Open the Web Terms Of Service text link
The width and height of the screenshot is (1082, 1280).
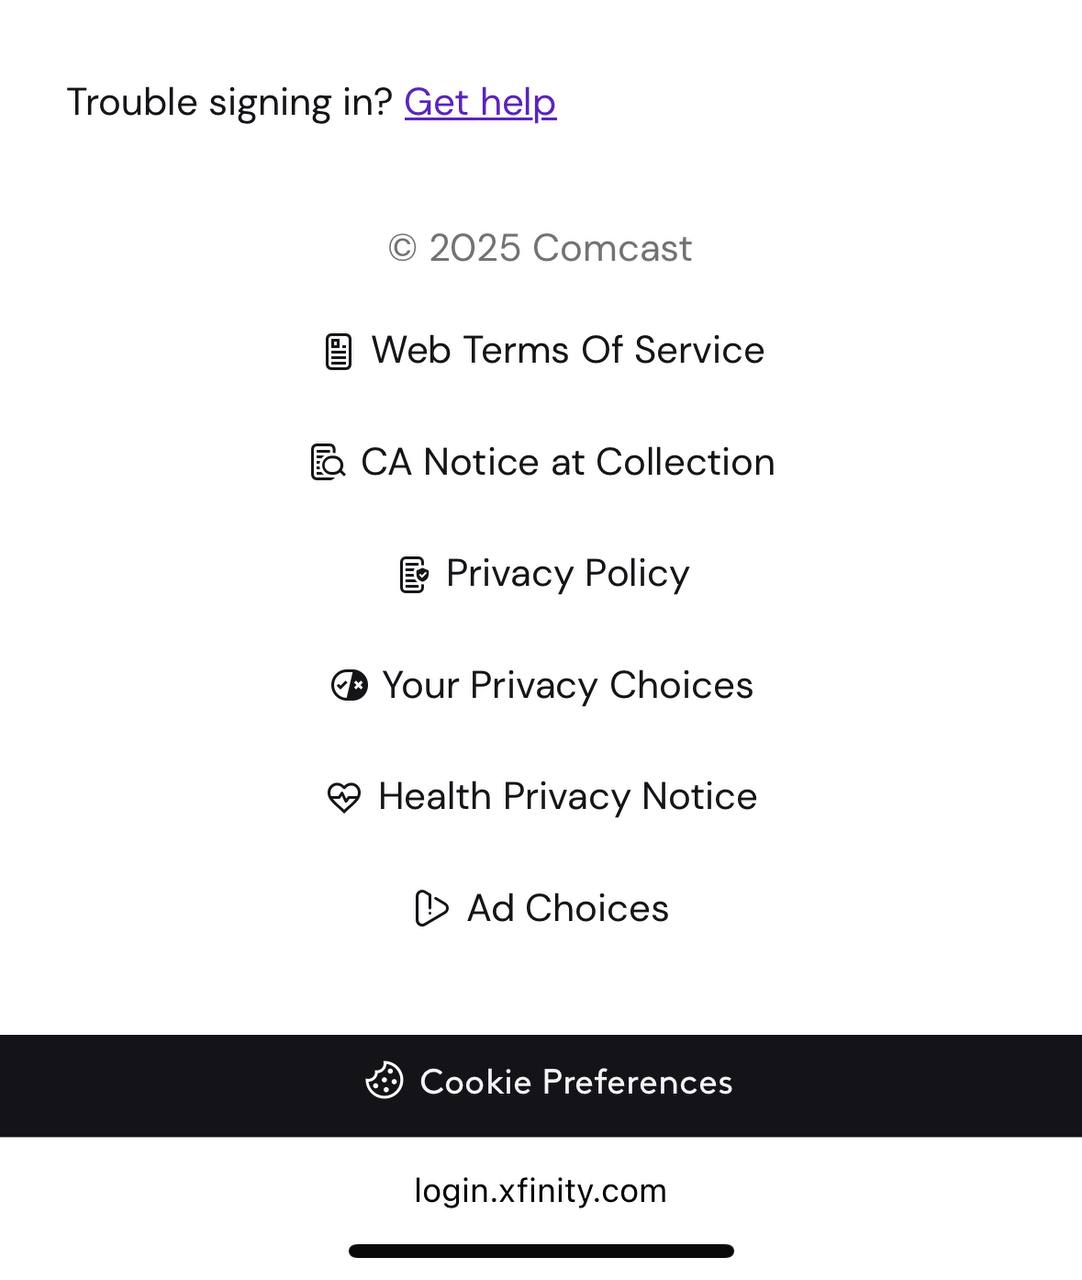(567, 350)
